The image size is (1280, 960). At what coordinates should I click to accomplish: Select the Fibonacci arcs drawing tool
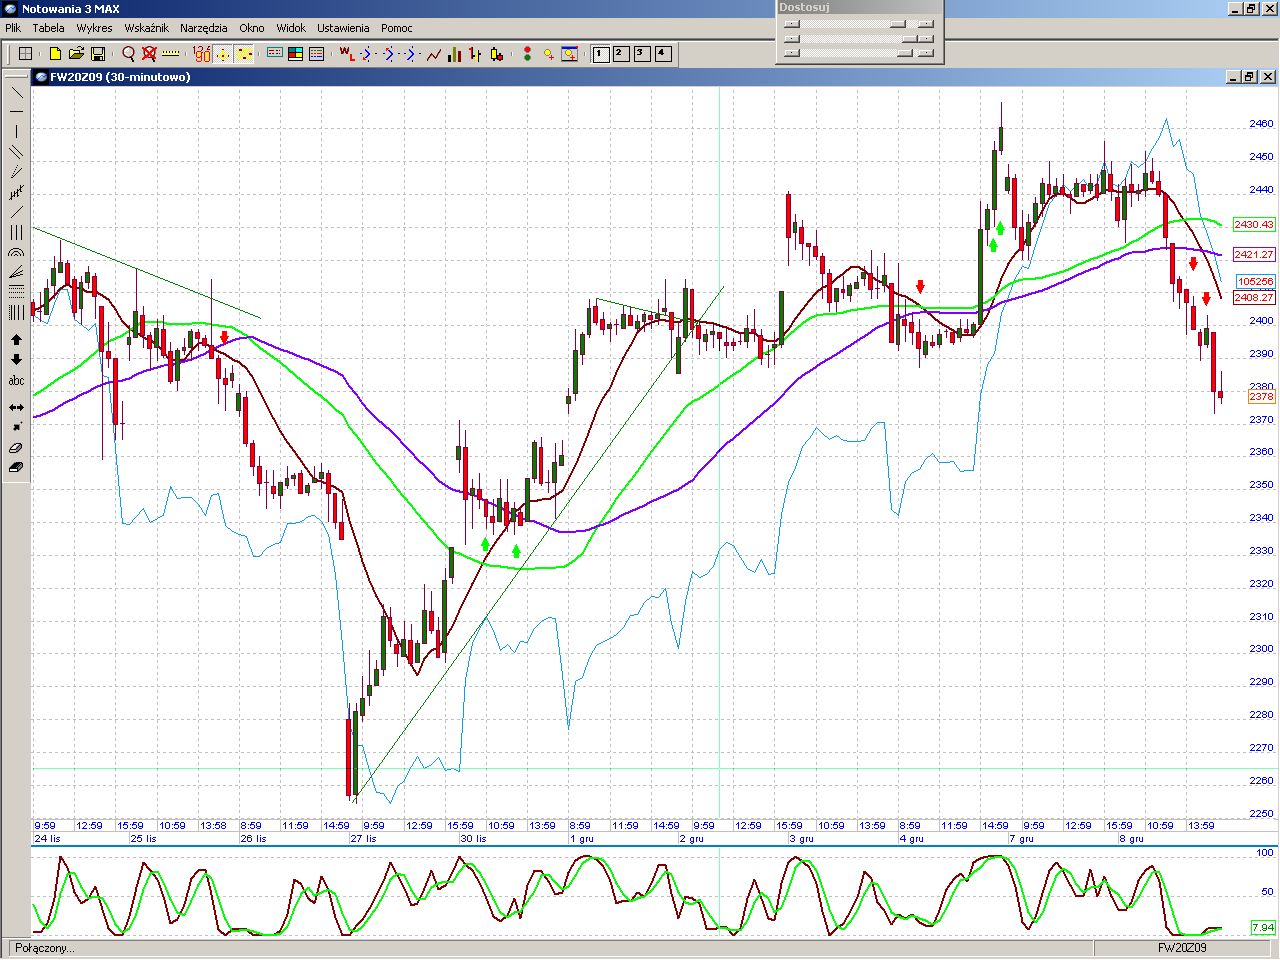pos(16,253)
